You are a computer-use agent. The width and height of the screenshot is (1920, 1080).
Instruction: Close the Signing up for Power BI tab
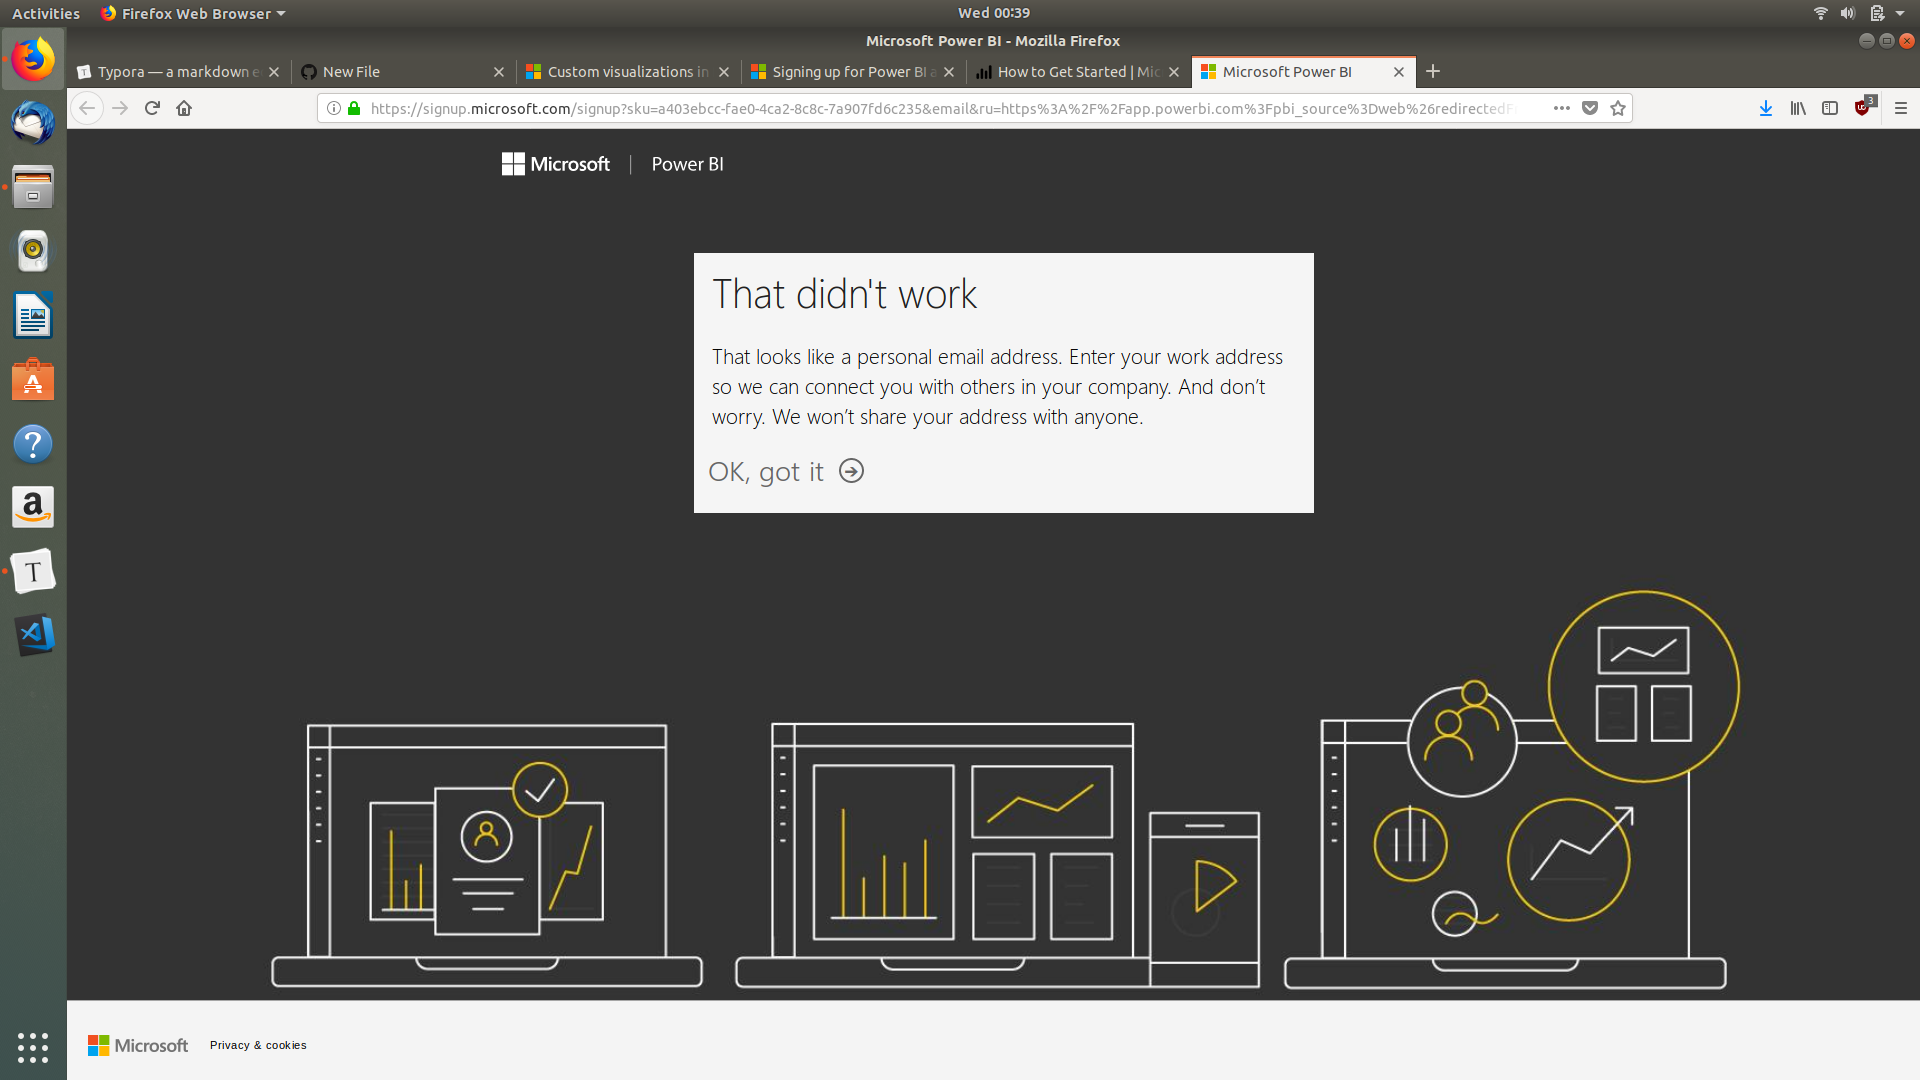click(x=949, y=72)
